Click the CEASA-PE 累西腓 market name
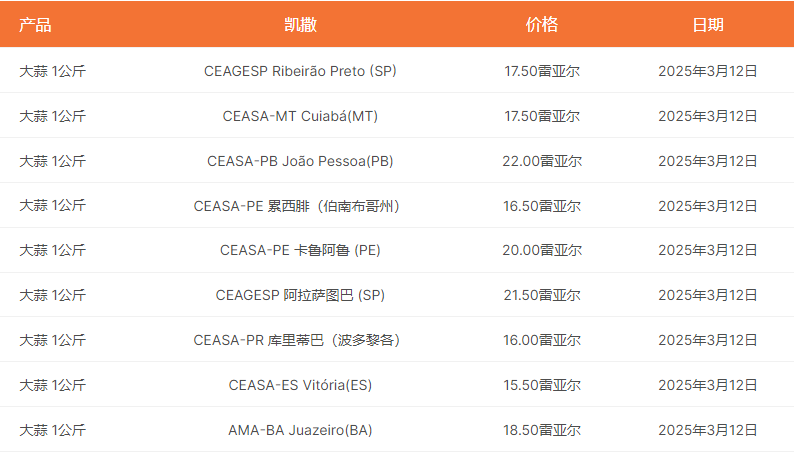The width and height of the screenshot is (794, 453). (300, 206)
